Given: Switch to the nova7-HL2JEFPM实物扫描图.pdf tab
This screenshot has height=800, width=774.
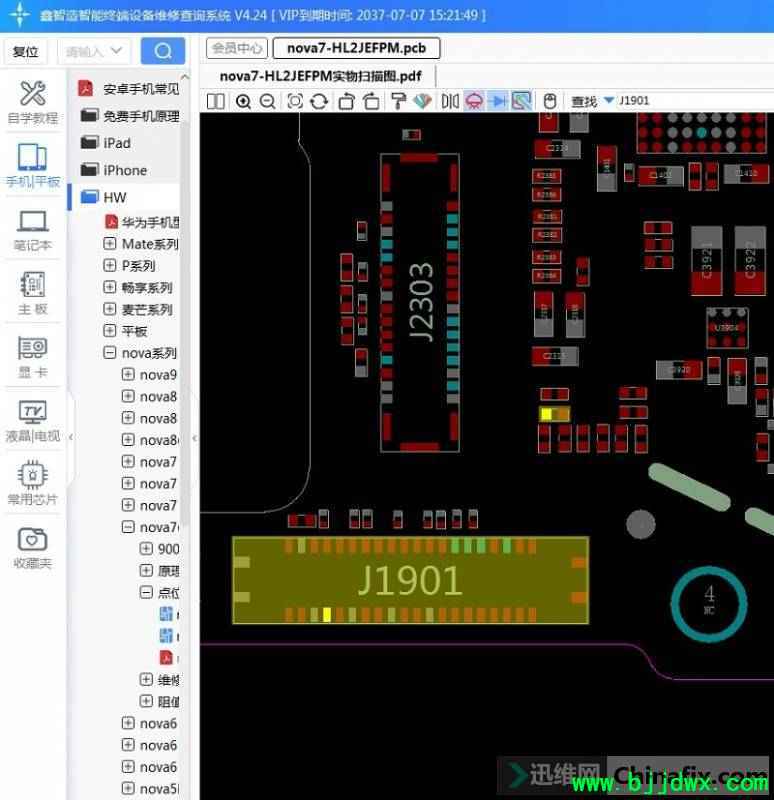Looking at the screenshot, I should pos(320,77).
